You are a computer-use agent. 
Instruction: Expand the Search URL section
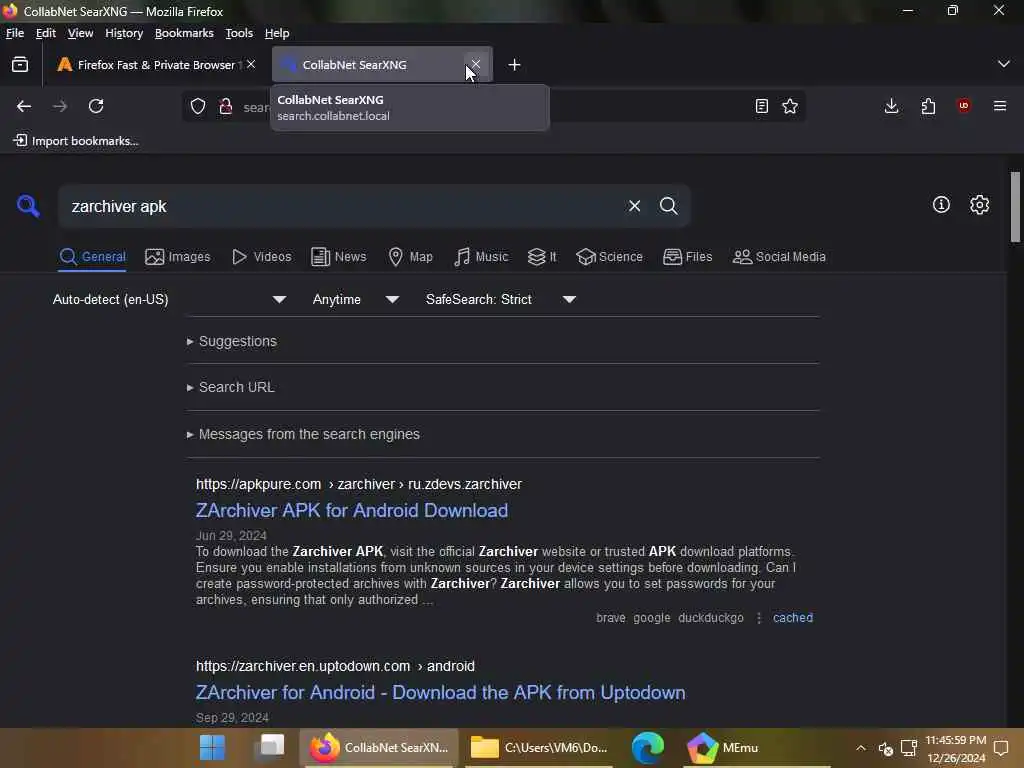point(231,387)
